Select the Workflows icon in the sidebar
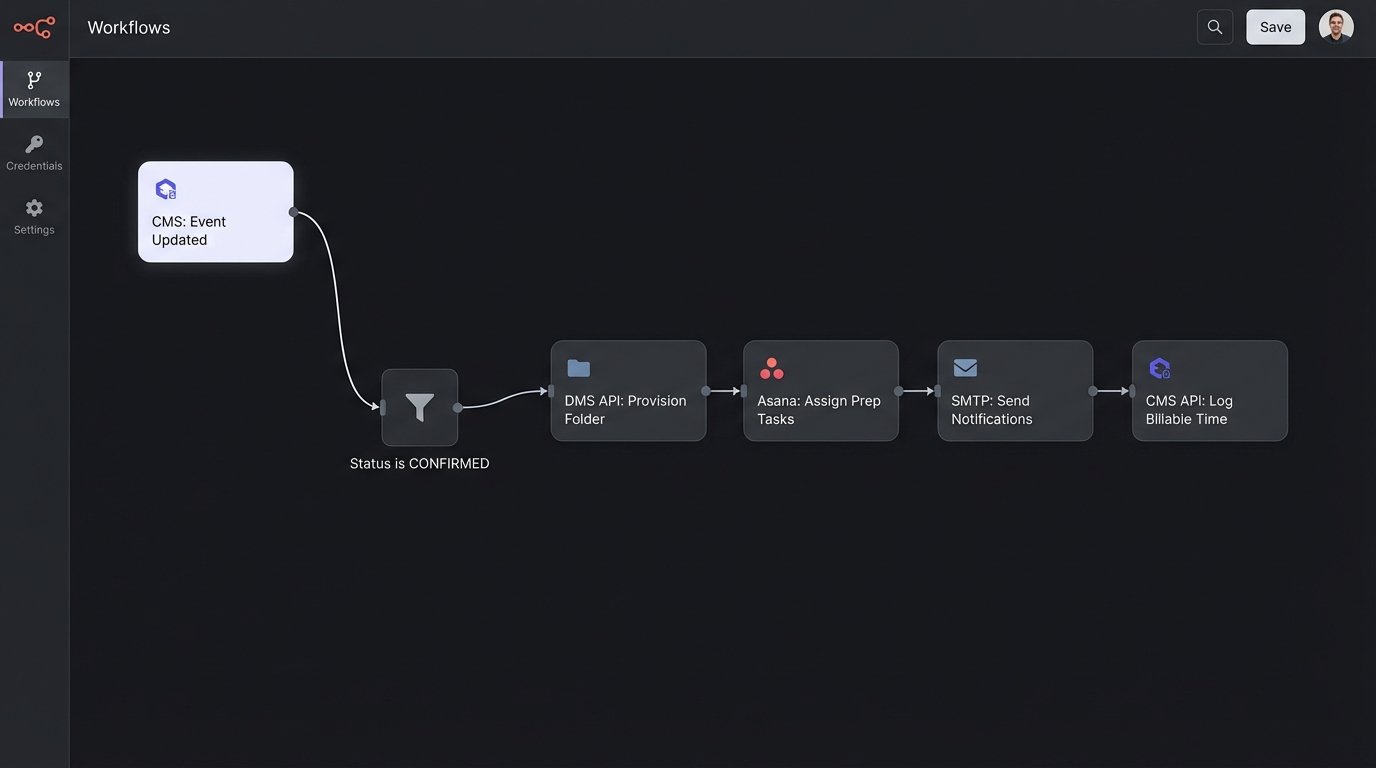This screenshot has height=768, width=1376. click(x=34, y=79)
